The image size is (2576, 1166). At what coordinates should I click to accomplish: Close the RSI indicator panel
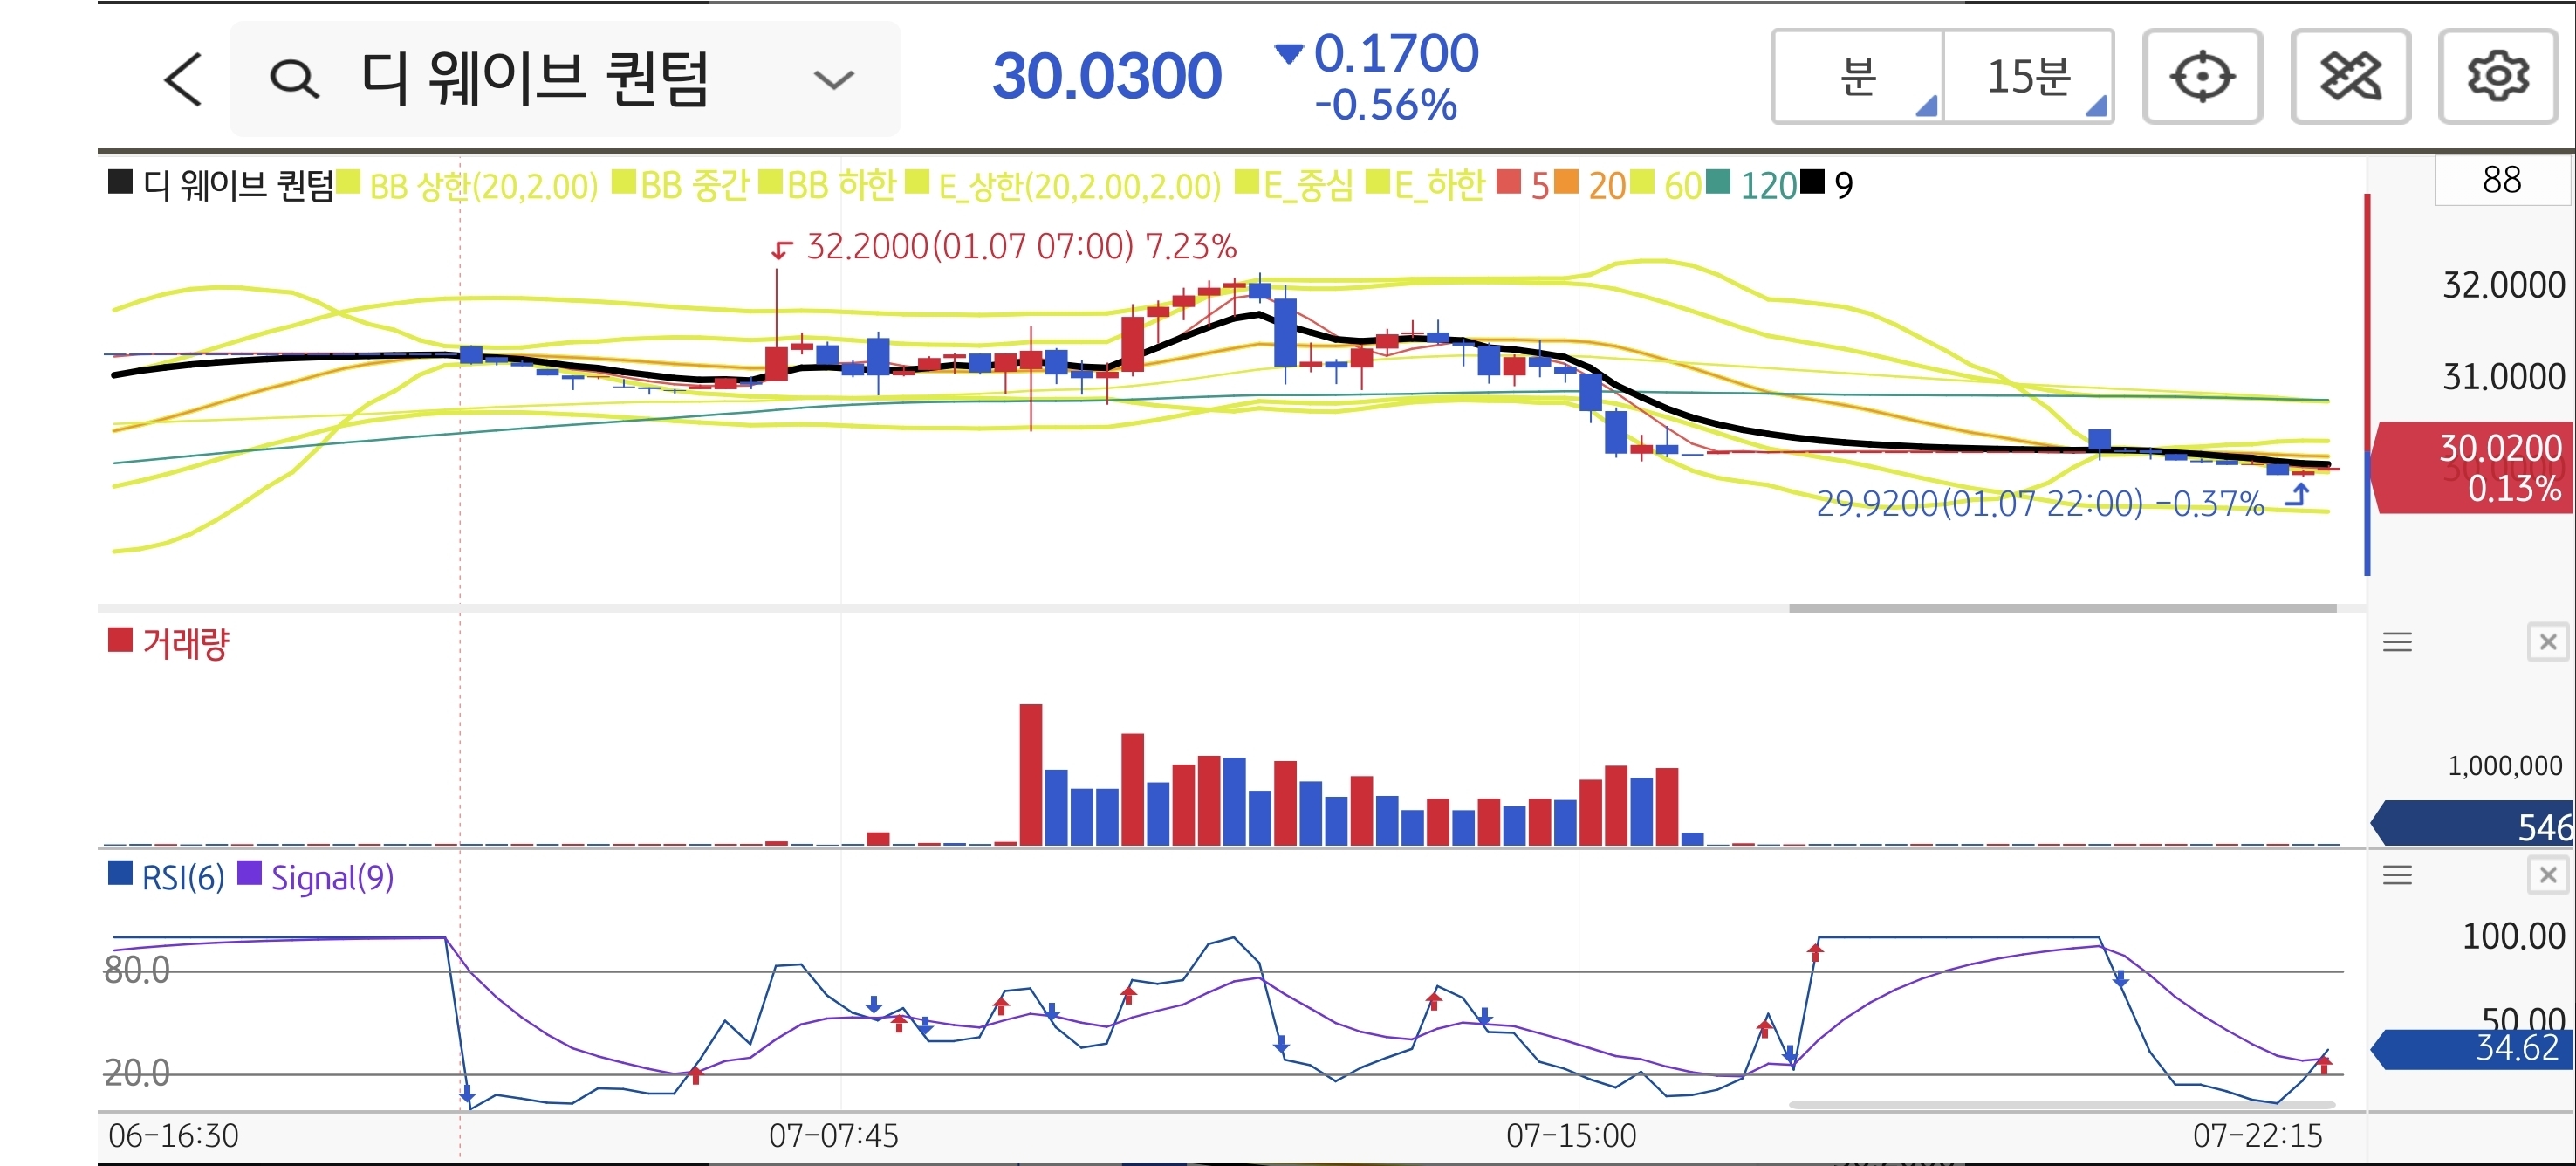pyautogui.click(x=2547, y=876)
